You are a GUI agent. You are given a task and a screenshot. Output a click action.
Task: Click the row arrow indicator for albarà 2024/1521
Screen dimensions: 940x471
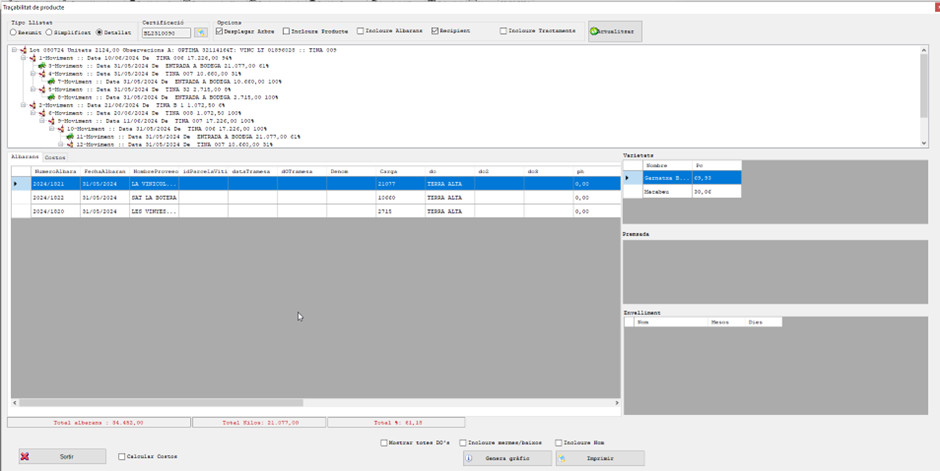[x=15, y=184]
